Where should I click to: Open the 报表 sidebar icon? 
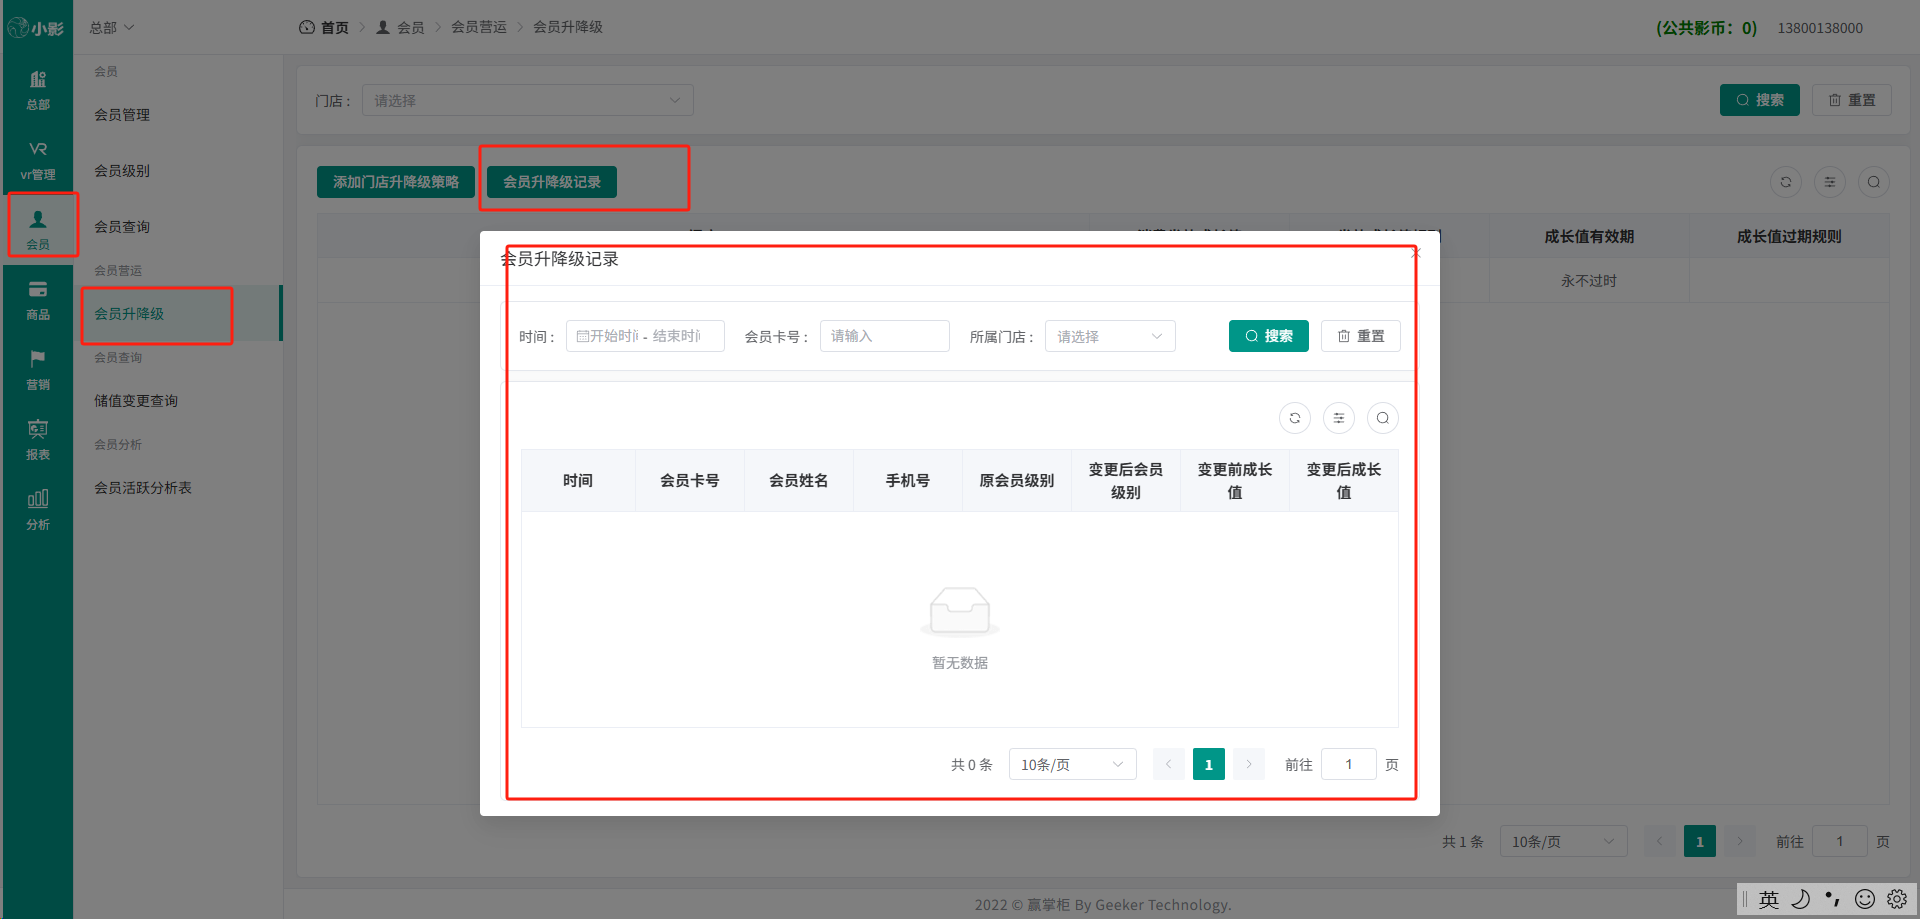pos(38,440)
